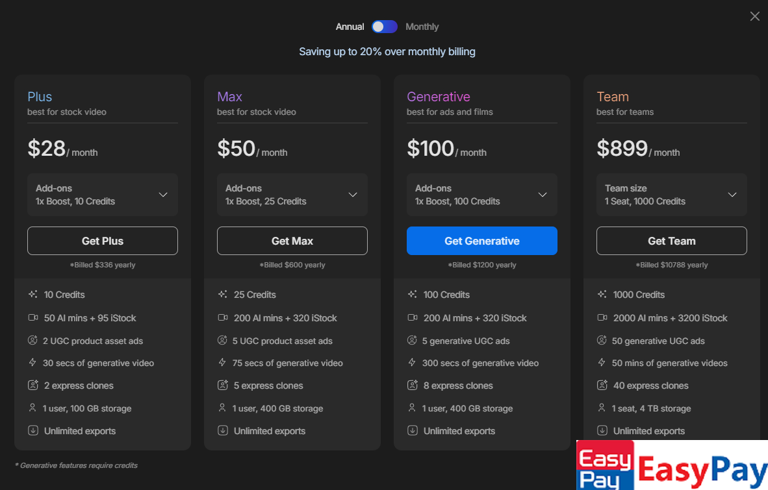This screenshot has height=490, width=768.
Task: Click the generative video bolt icon in Team plan
Action: point(602,363)
